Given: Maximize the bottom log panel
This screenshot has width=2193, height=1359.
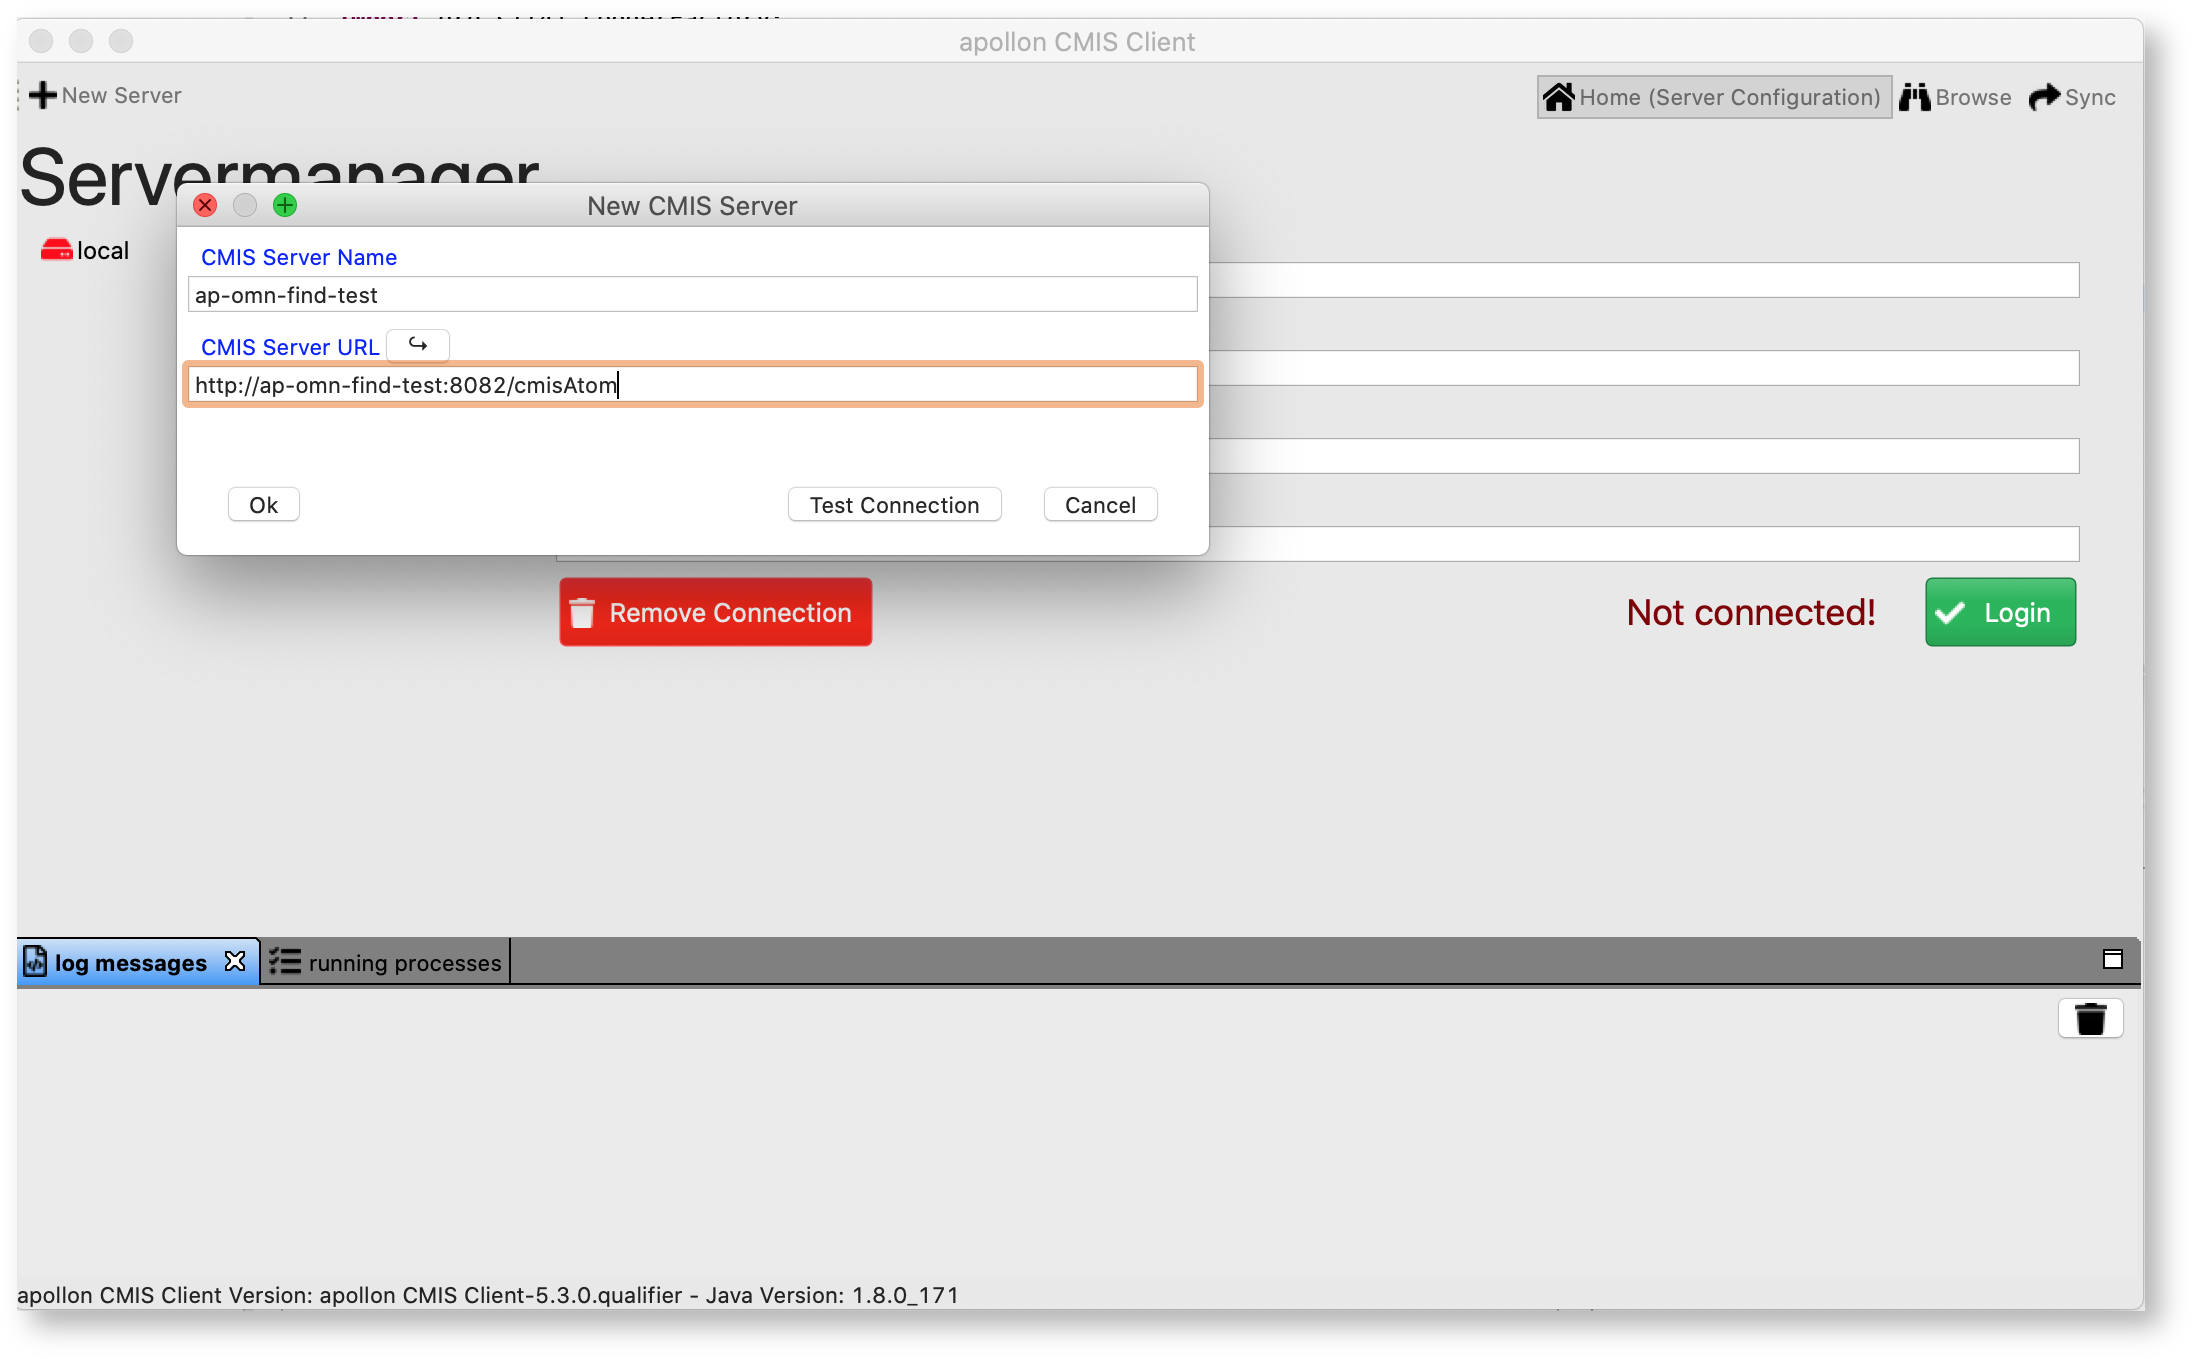Looking at the screenshot, I should (2112, 960).
